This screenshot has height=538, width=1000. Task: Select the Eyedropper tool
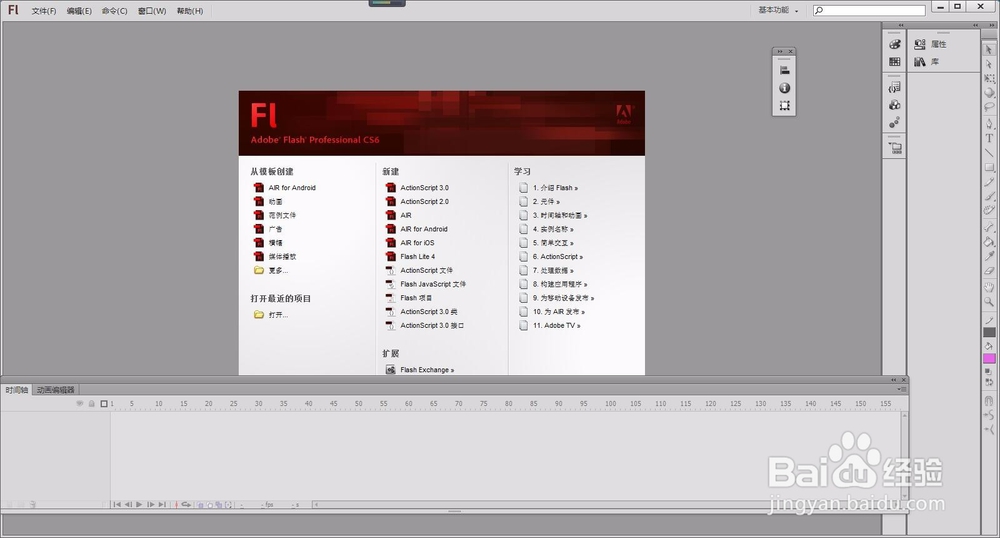[989, 256]
